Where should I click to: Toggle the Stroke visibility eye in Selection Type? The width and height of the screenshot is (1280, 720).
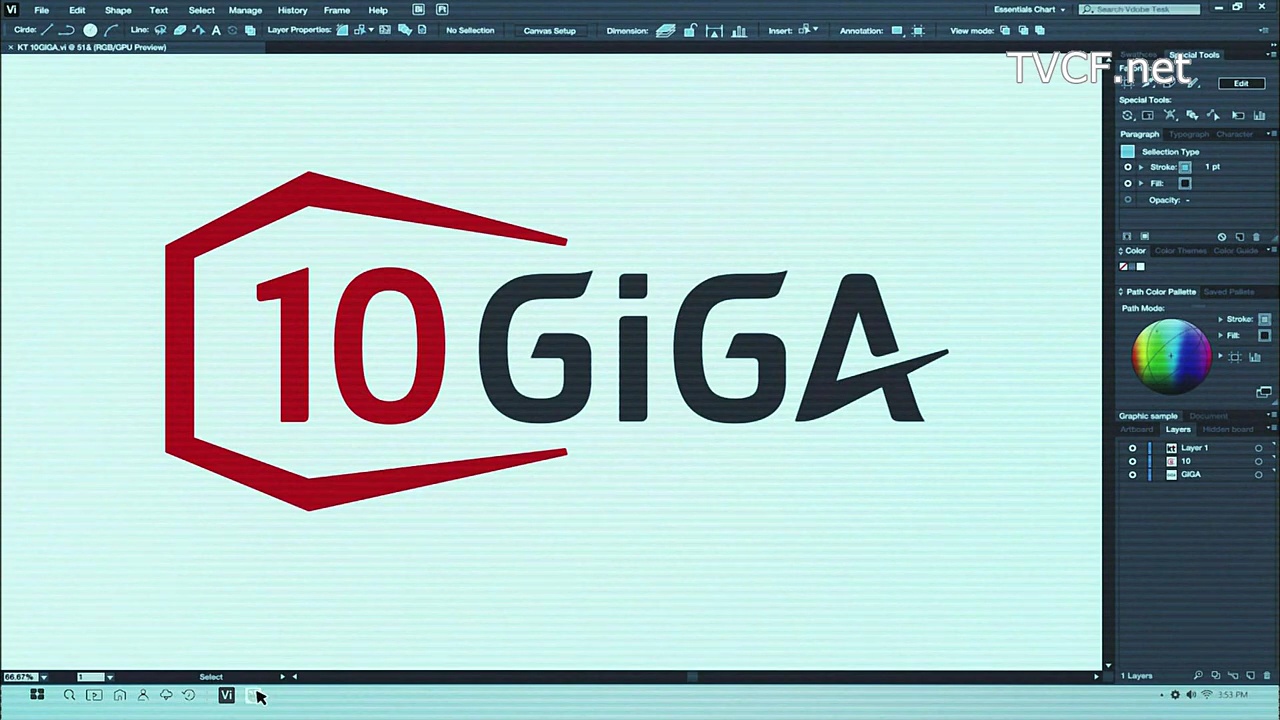[1128, 167]
